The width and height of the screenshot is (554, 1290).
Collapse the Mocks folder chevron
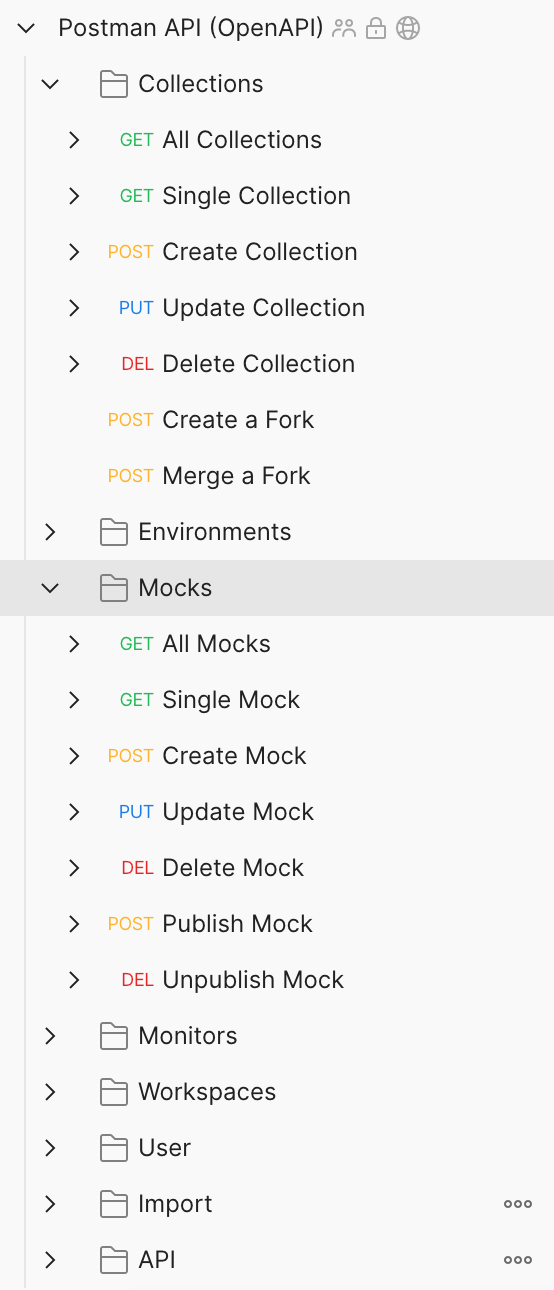click(50, 588)
